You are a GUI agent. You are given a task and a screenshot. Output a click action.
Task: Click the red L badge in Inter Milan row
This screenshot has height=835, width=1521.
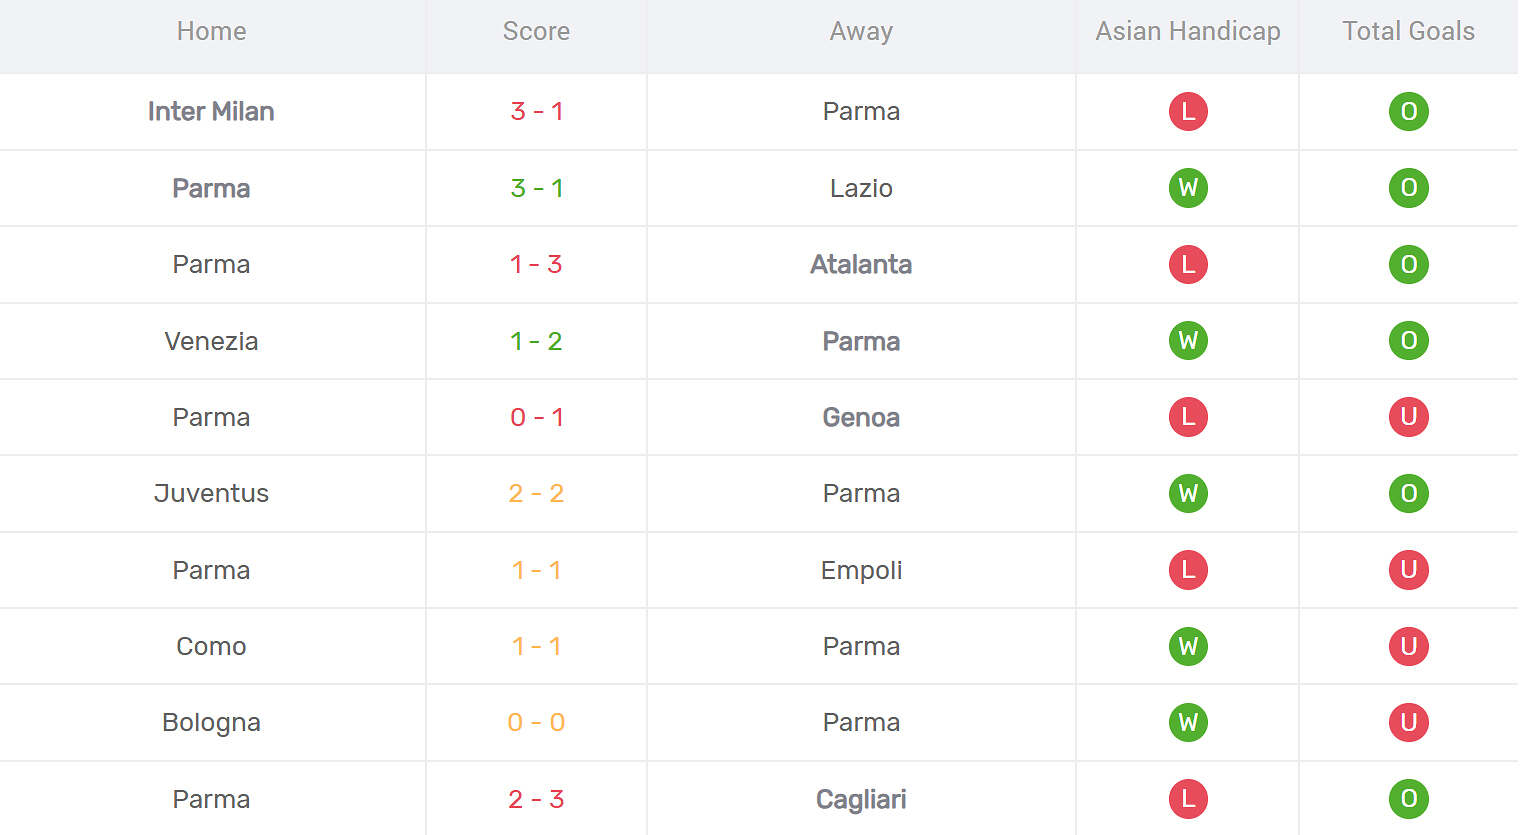(x=1188, y=111)
